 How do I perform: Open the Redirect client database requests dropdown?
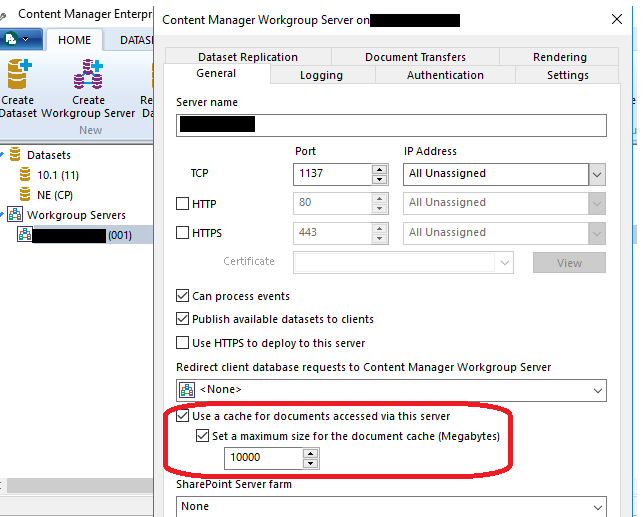pos(597,391)
